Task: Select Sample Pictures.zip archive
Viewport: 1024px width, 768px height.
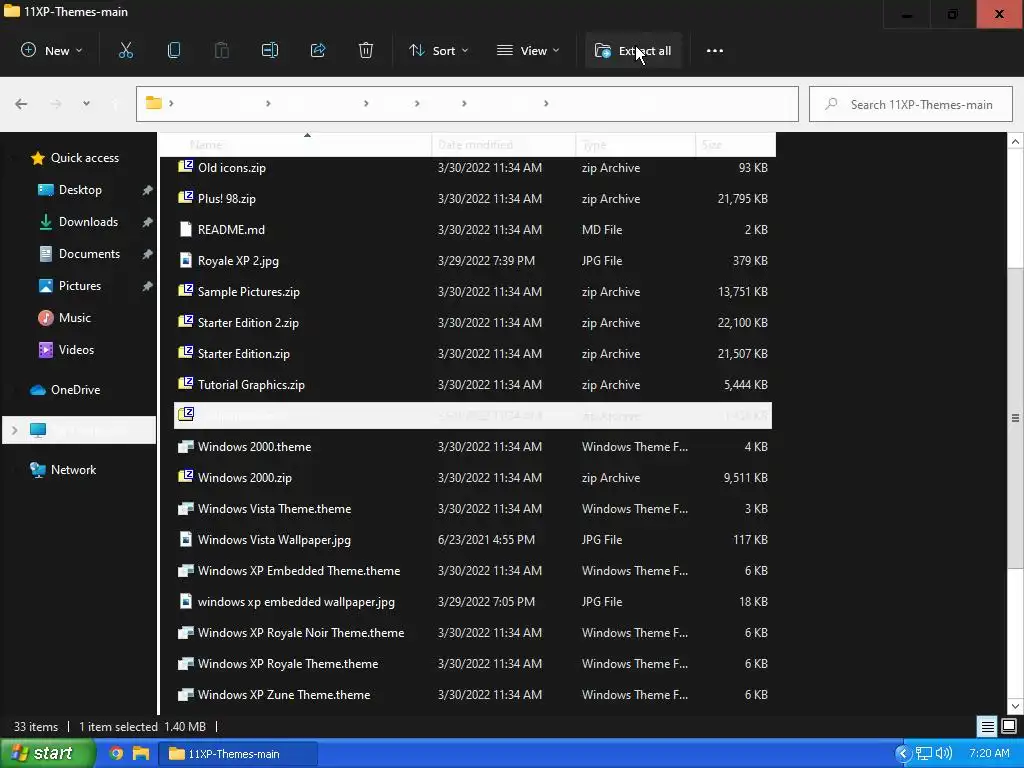Action: pyautogui.click(x=473, y=292)
